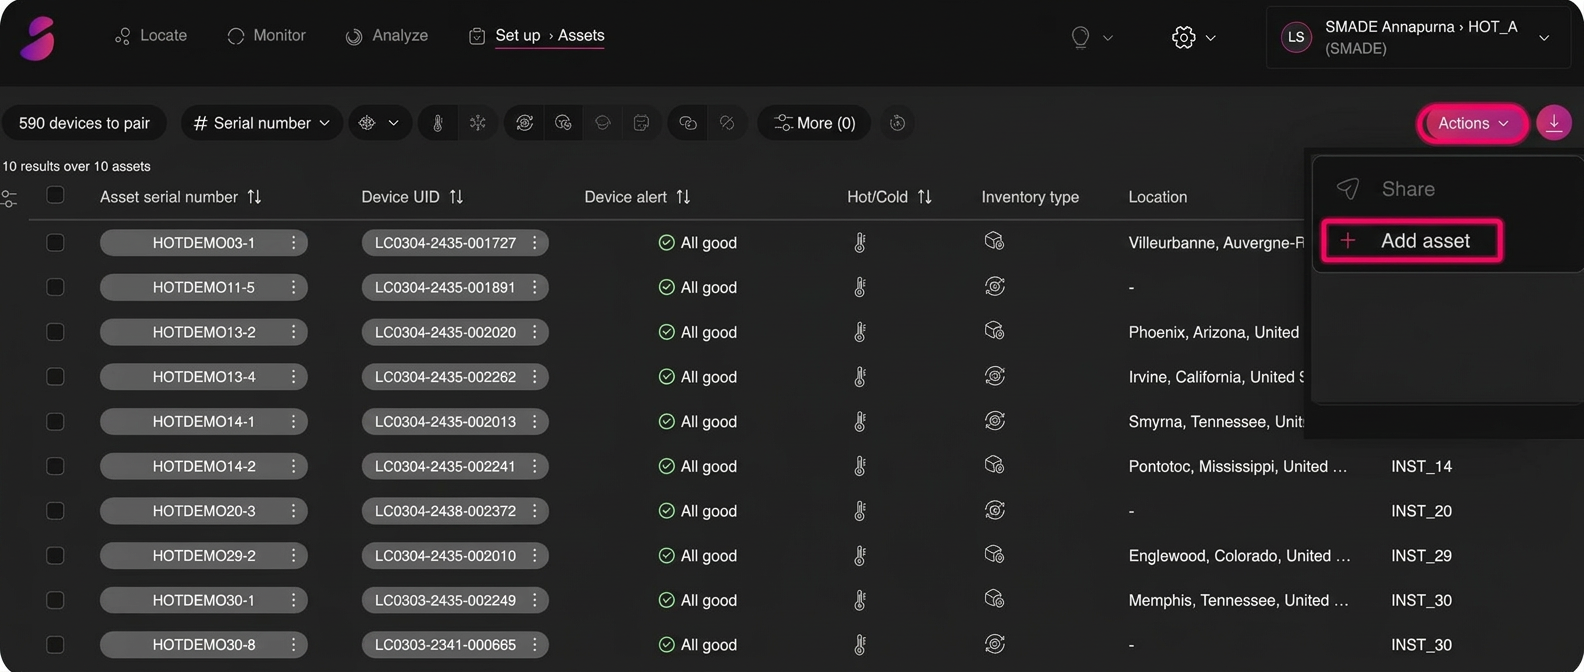
Task: Click thermometer icon in HOTDEMO14-1 row
Action: [860, 422]
